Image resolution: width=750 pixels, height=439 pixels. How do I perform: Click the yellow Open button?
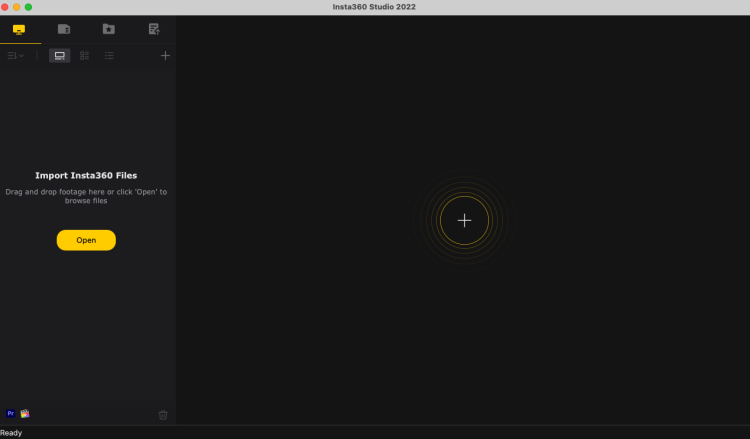point(86,240)
